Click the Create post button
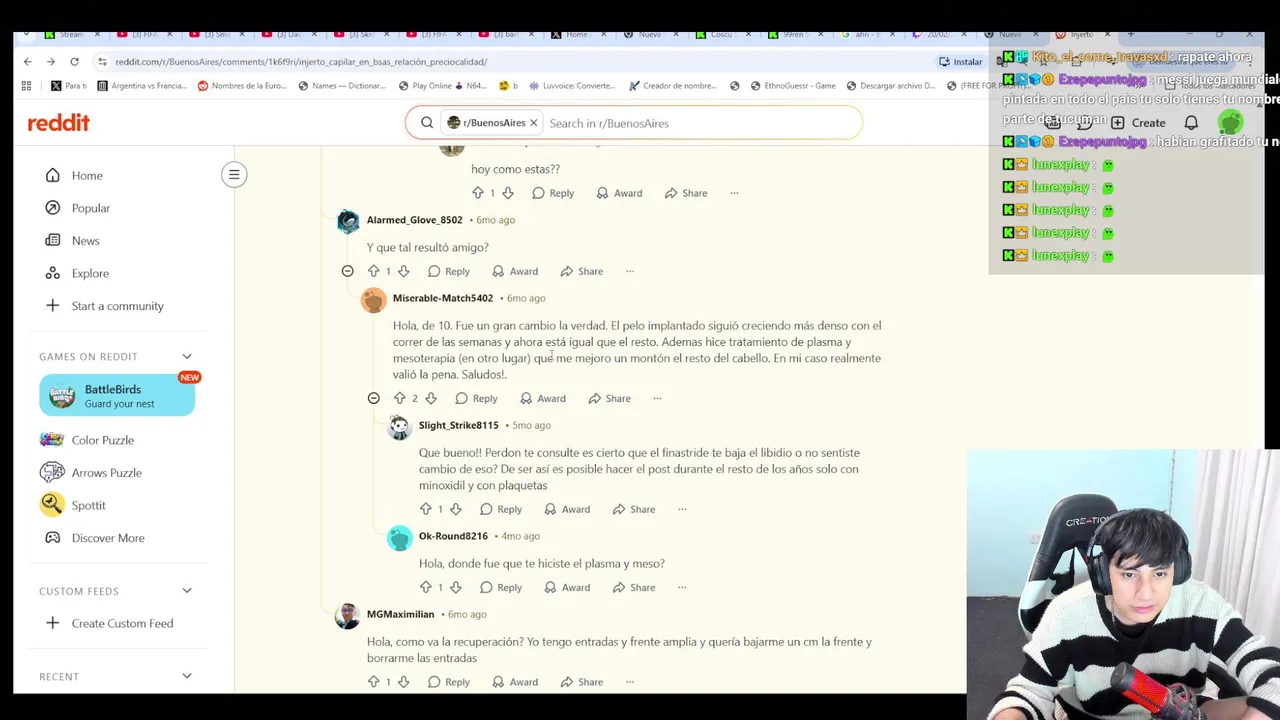The height and width of the screenshot is (720, 1280). (x=1138, y=123)
